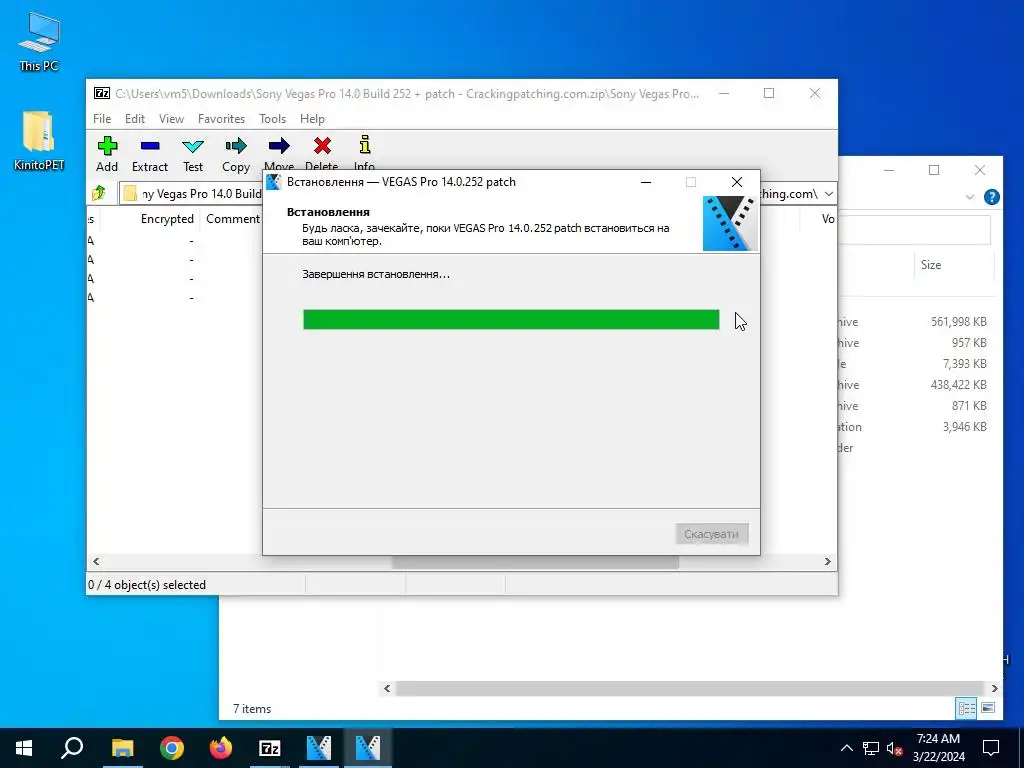Screen dimensions: 1024x768
Task: Click the muted volume tray icon
Action: tap(895, 748)
